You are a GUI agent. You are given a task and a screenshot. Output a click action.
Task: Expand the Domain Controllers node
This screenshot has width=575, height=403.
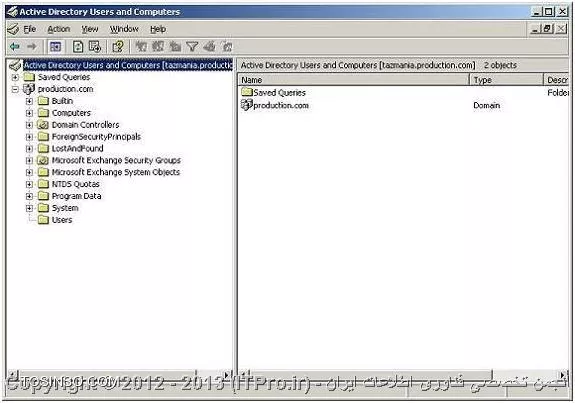point(29,125)
